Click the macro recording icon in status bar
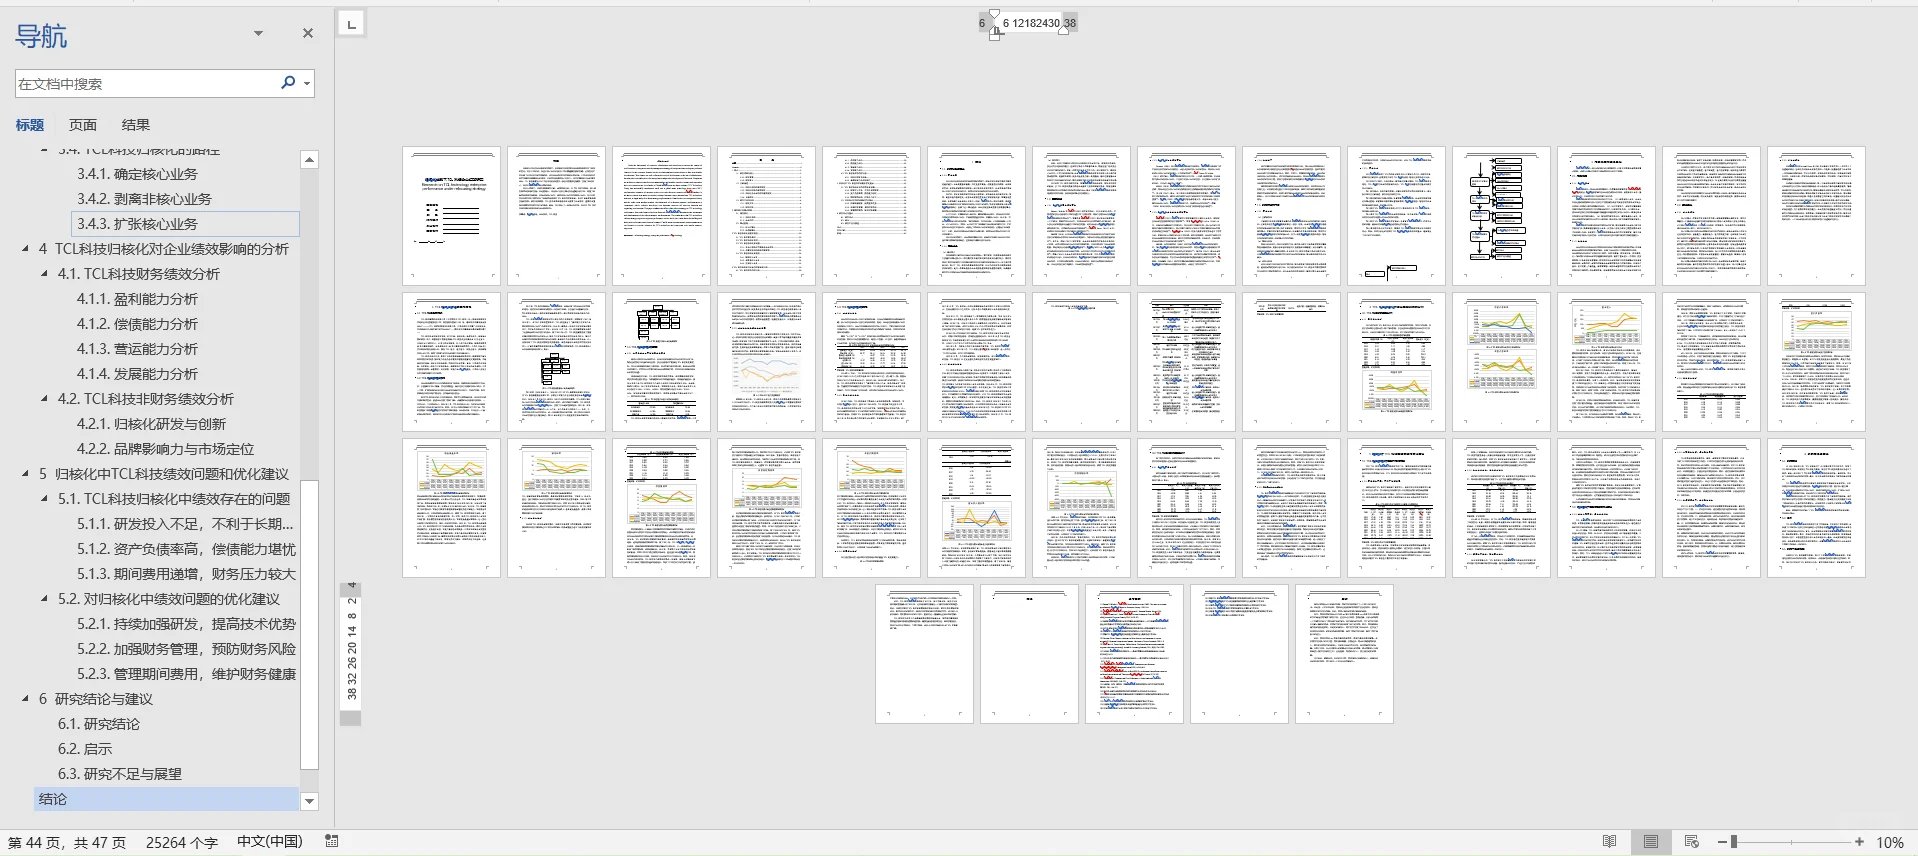The width and height of the screenshot is (1918, 856). click(x=332, y=842)
